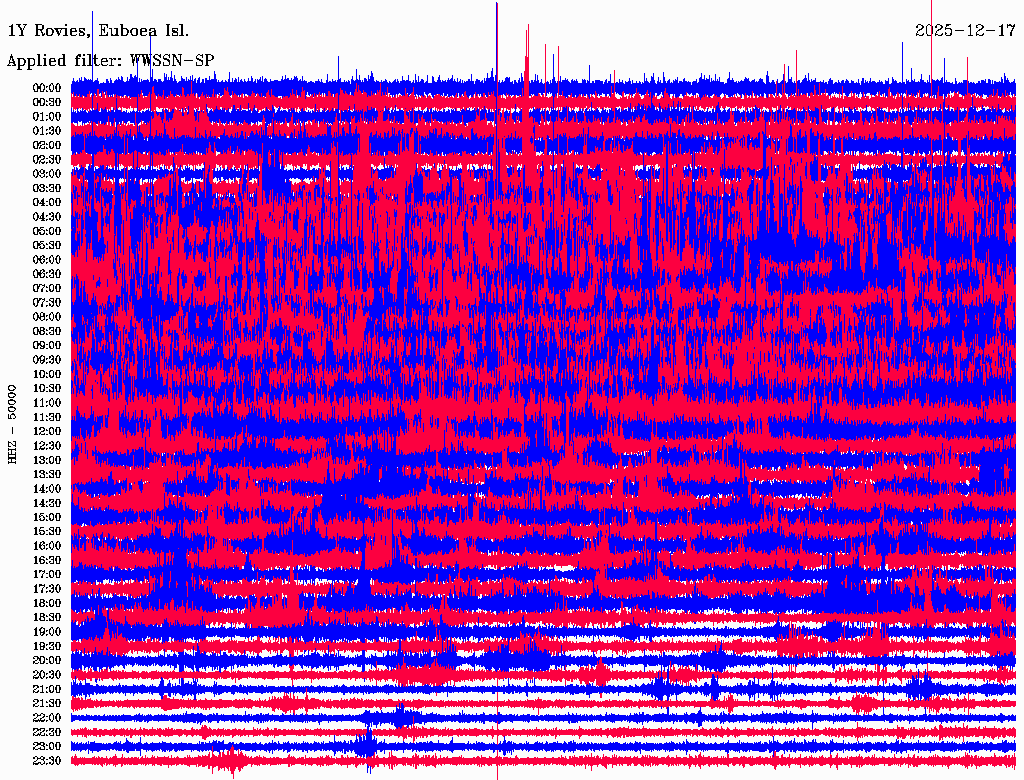
Task: Select the 03:30 time label
Action: (47, 188)
